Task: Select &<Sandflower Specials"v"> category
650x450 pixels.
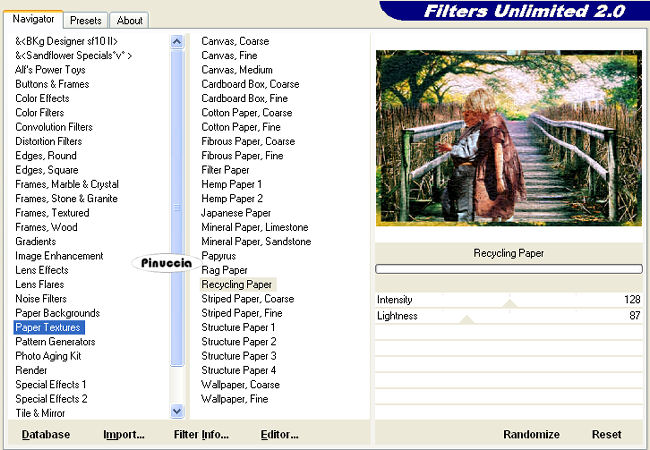Action: 73,56
